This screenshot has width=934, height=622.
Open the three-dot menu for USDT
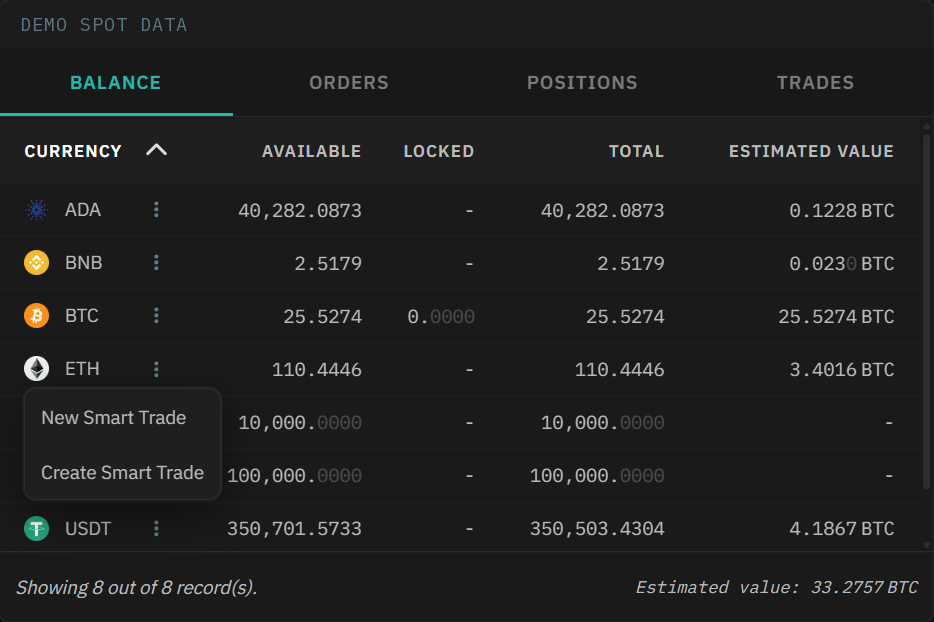[x=156, y=528]
